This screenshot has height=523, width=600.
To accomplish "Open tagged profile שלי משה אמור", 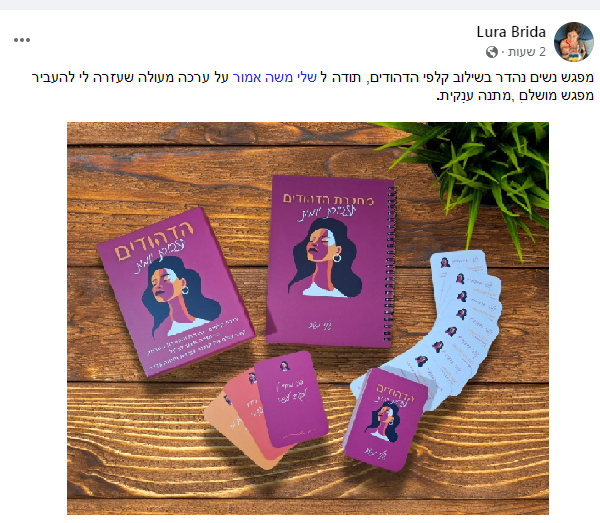I will pyautogui.click(x=274, y=77).
